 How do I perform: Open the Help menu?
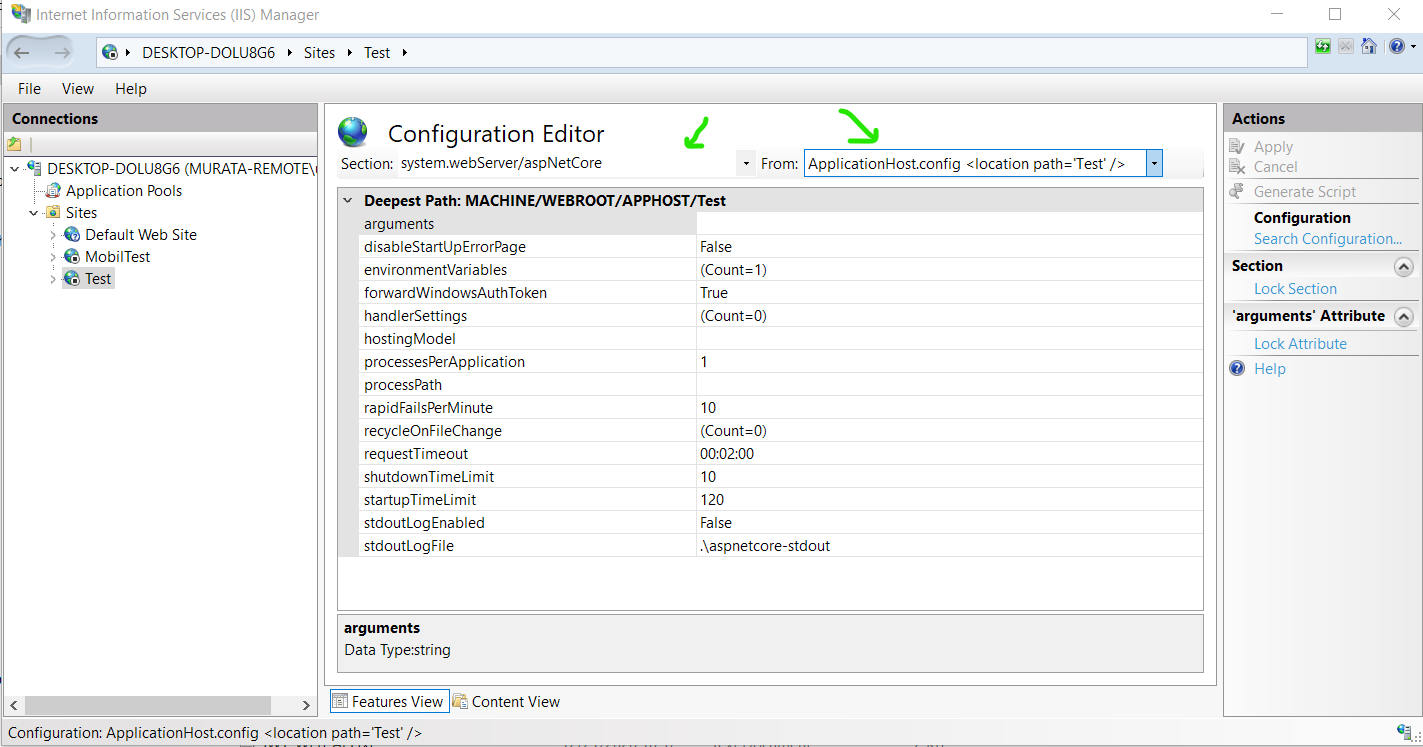point(131,88)
